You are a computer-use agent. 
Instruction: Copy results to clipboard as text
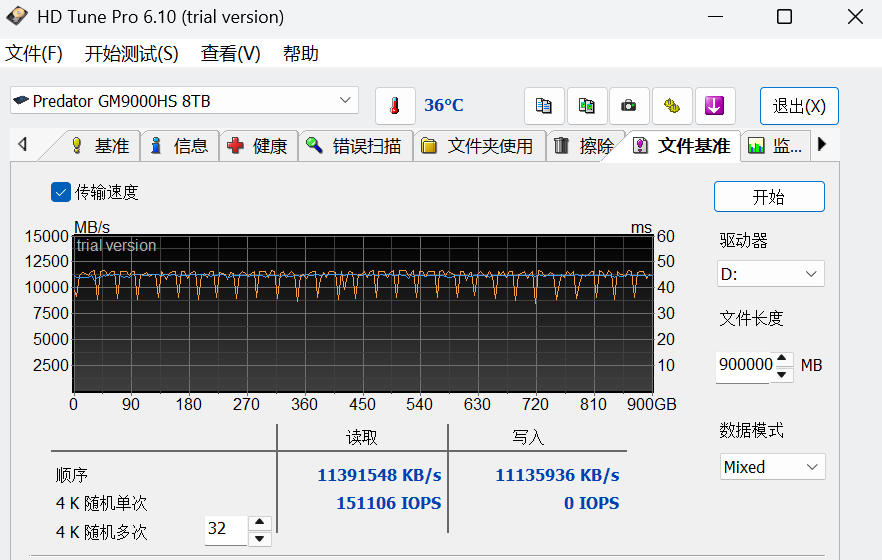click(544, 106)
